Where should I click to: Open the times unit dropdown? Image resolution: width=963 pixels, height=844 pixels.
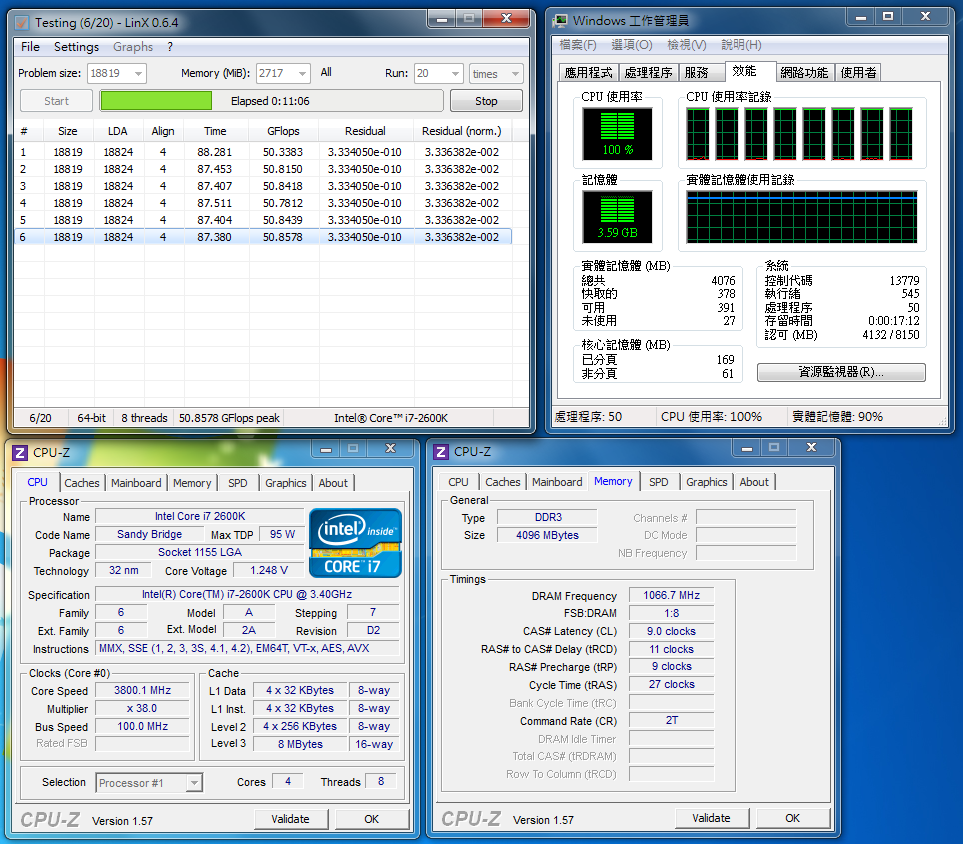click(x=515, y=74)
